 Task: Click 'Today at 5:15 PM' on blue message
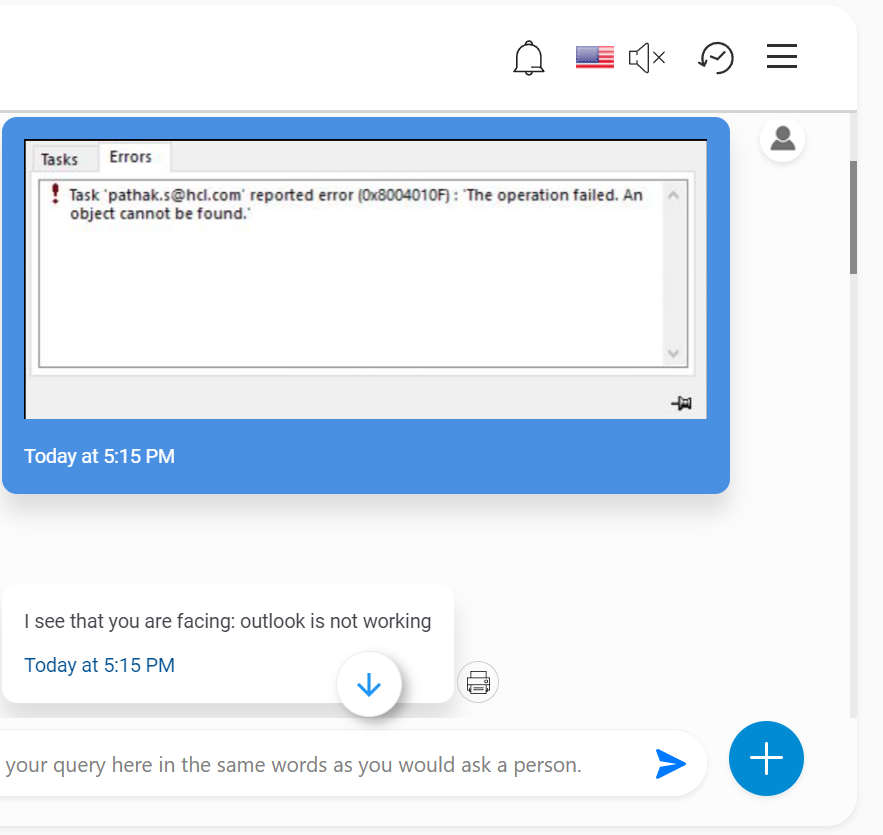[x=100, y=456]
